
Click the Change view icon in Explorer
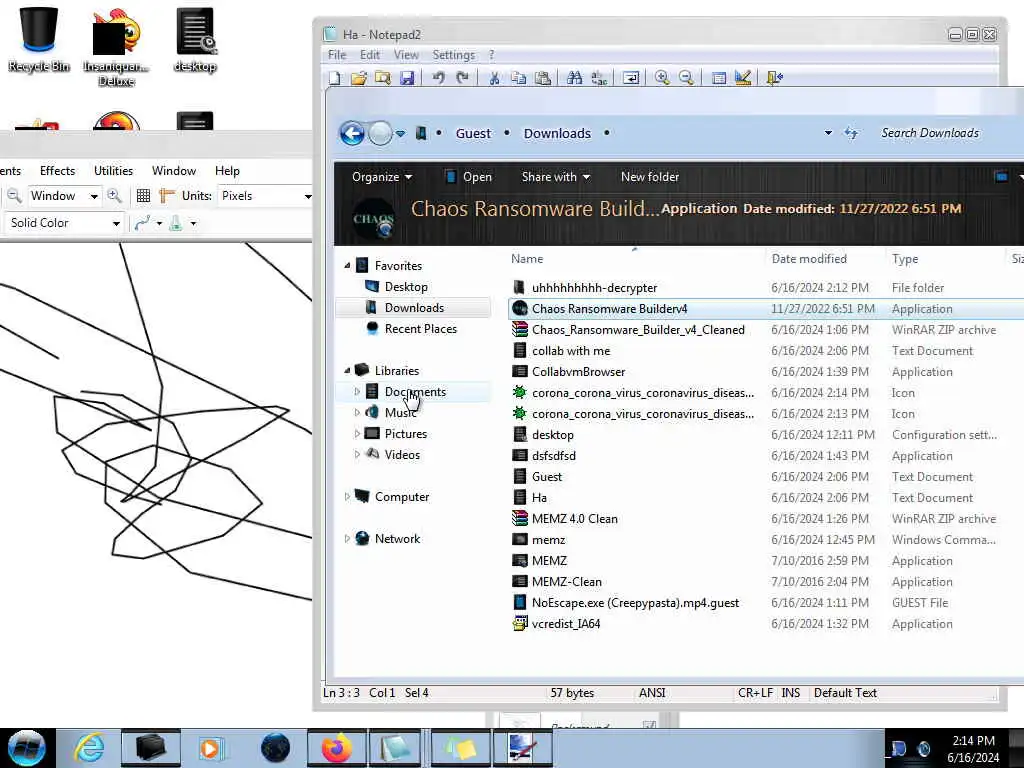point(1000,176)
